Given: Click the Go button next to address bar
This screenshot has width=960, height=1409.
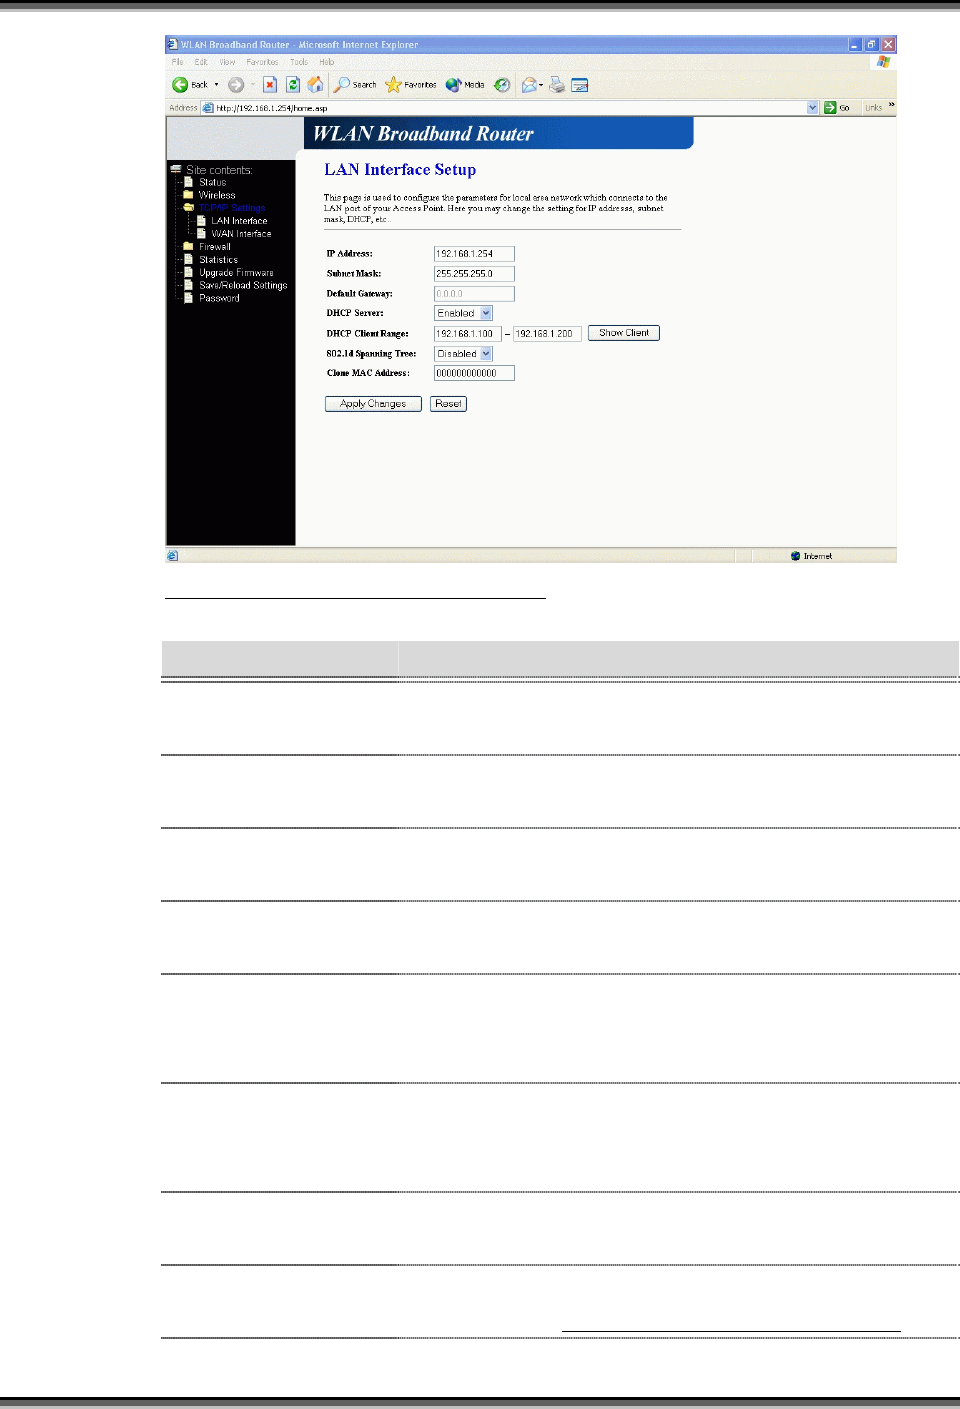Looking at the screenshot, I should (837, 107).
